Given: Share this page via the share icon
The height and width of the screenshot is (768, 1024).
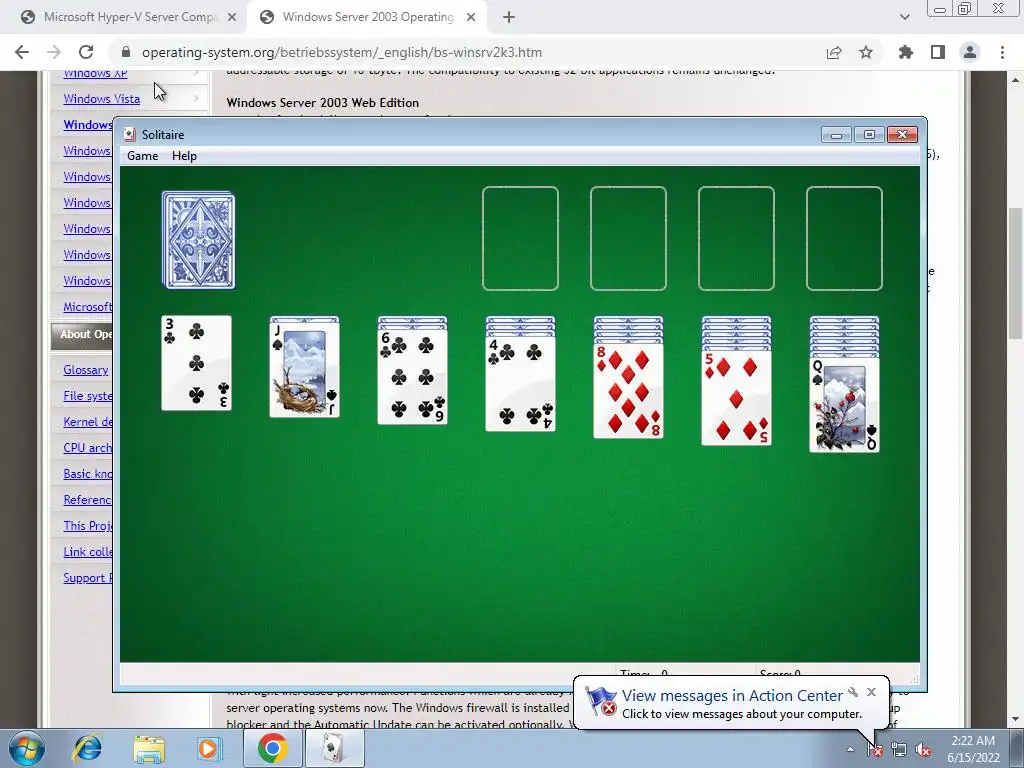Looking at the screenshot, I should pyautogui.click(x=834, y=52).
